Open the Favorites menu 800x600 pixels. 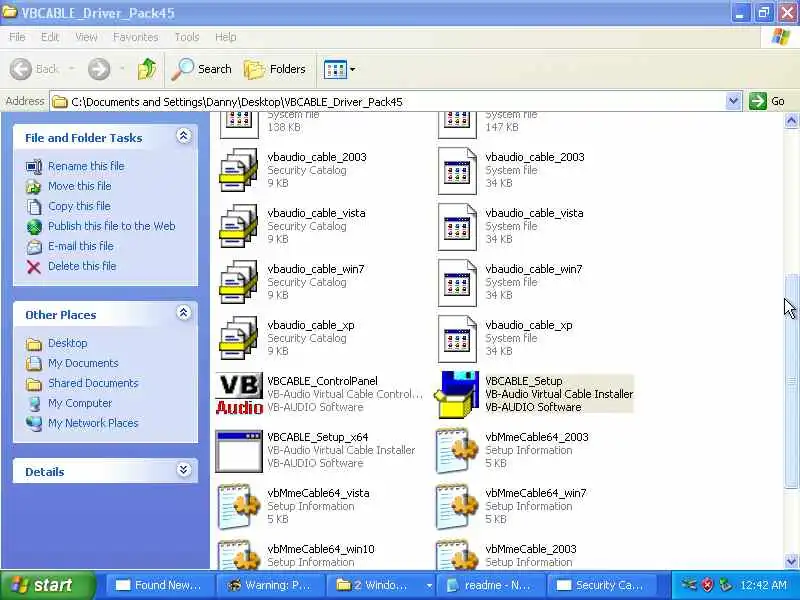(x=136, y=37)
